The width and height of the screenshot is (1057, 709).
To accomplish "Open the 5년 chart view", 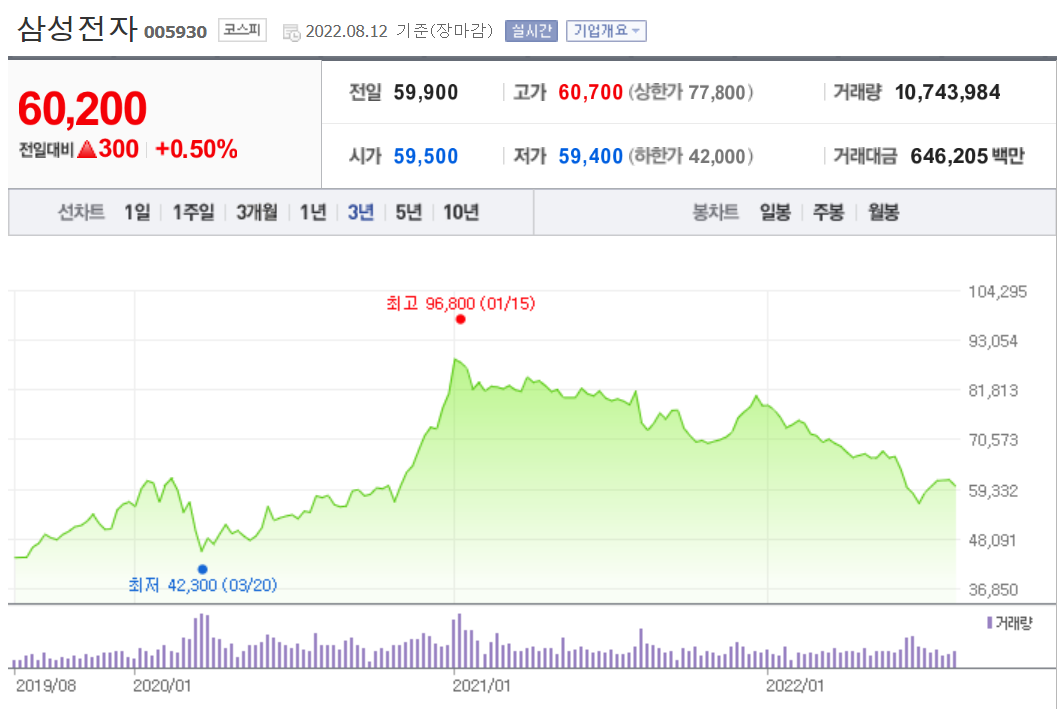I will tap(408, 213).
